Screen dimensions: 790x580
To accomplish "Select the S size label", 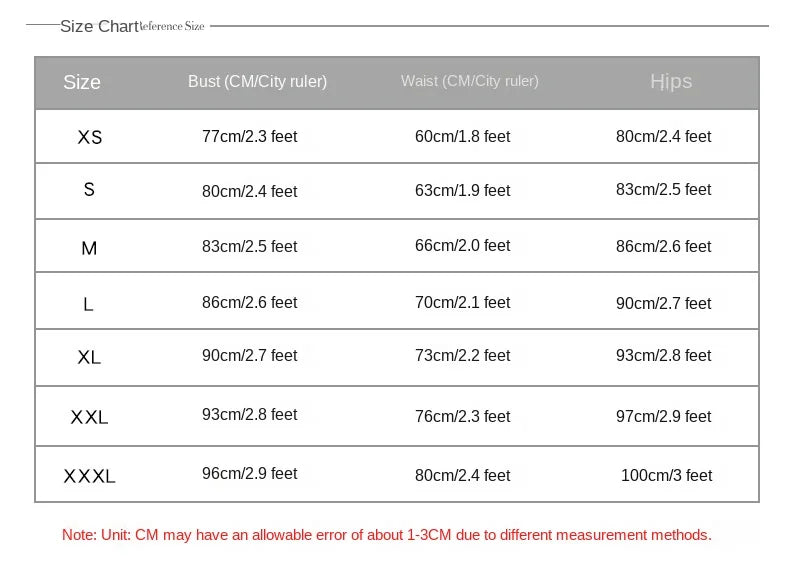I will [89, 189].
